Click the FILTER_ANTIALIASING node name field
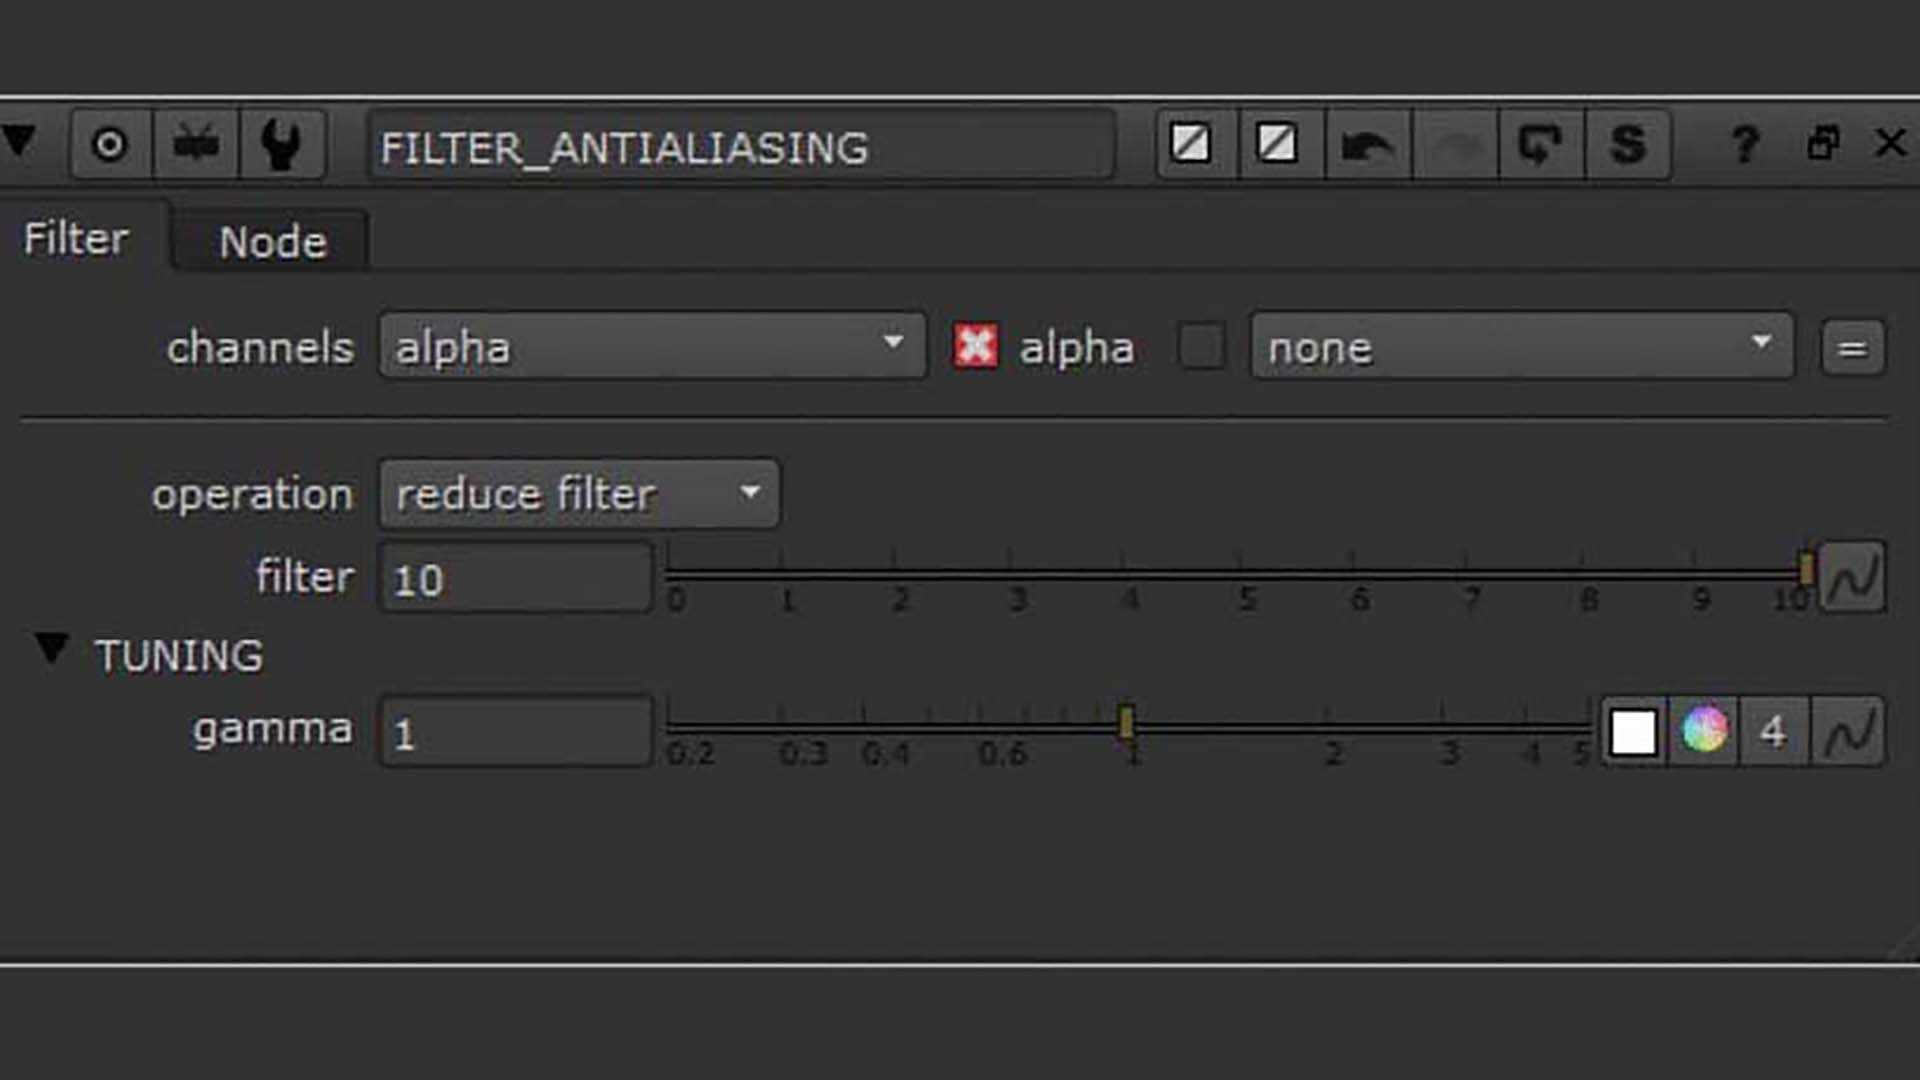The width and height of the screenshot is (1920, 1080). click(x=740, y=148)
